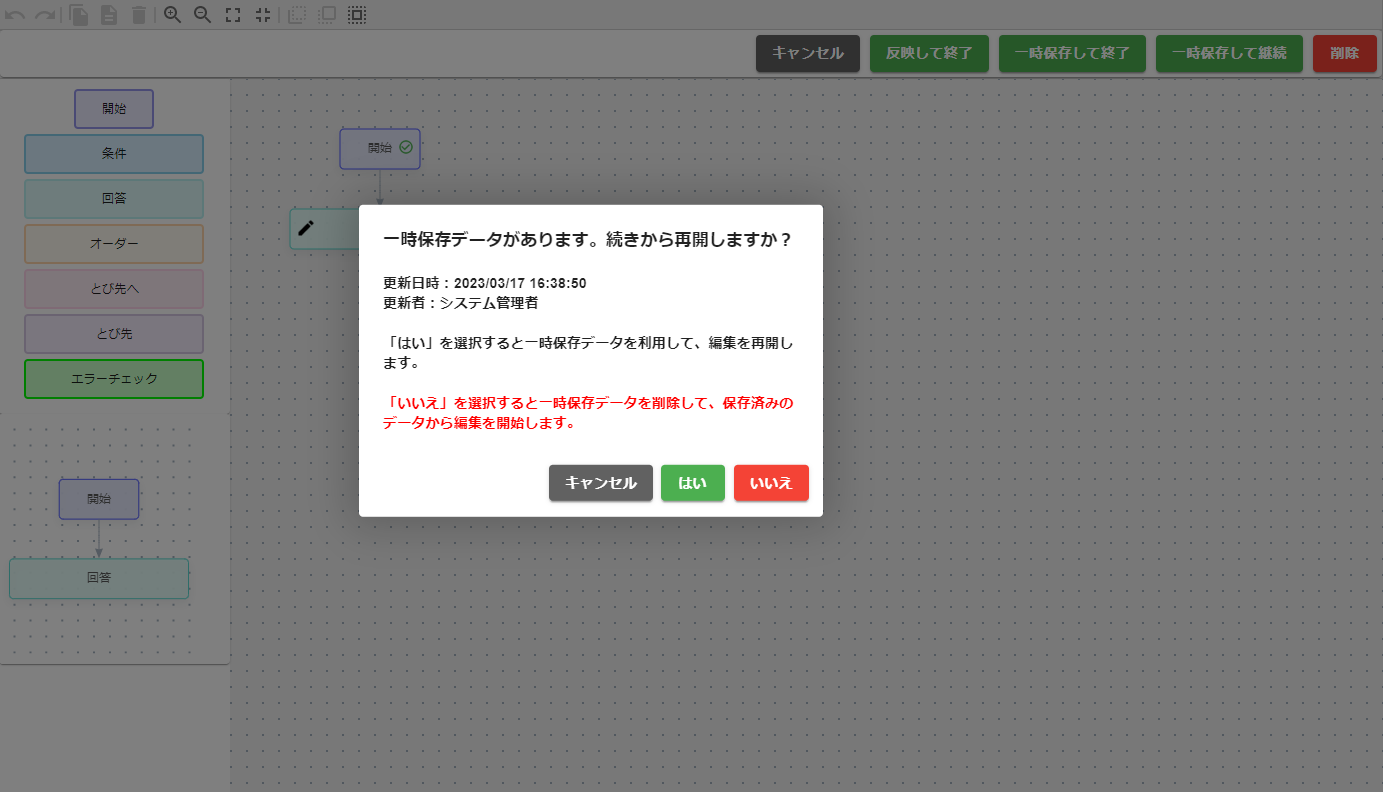The height and width of the screenshot is (792, 1383).
Task: Select the 条件 node in palette
Action: [114, 154]
